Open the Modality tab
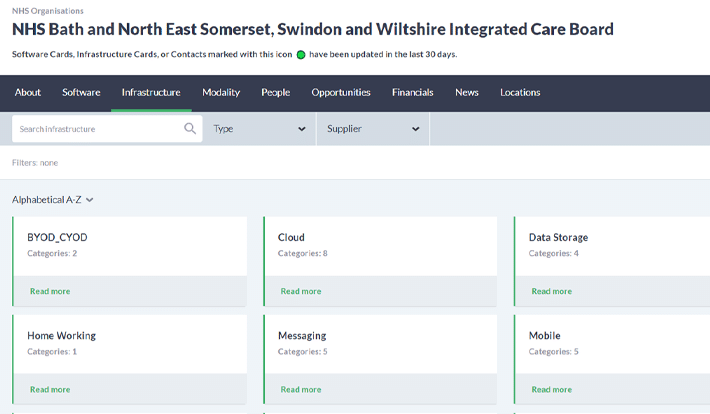 (221, 93)
